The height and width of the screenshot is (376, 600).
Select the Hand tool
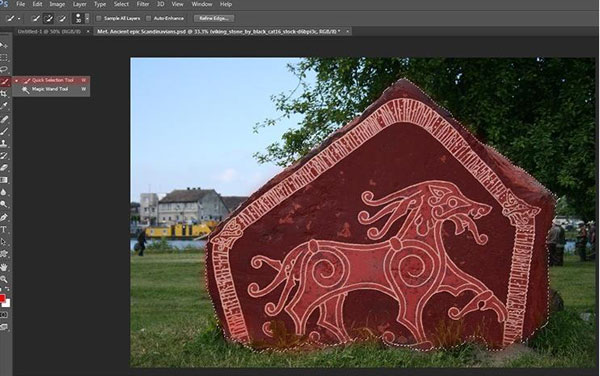coord(4,267)
